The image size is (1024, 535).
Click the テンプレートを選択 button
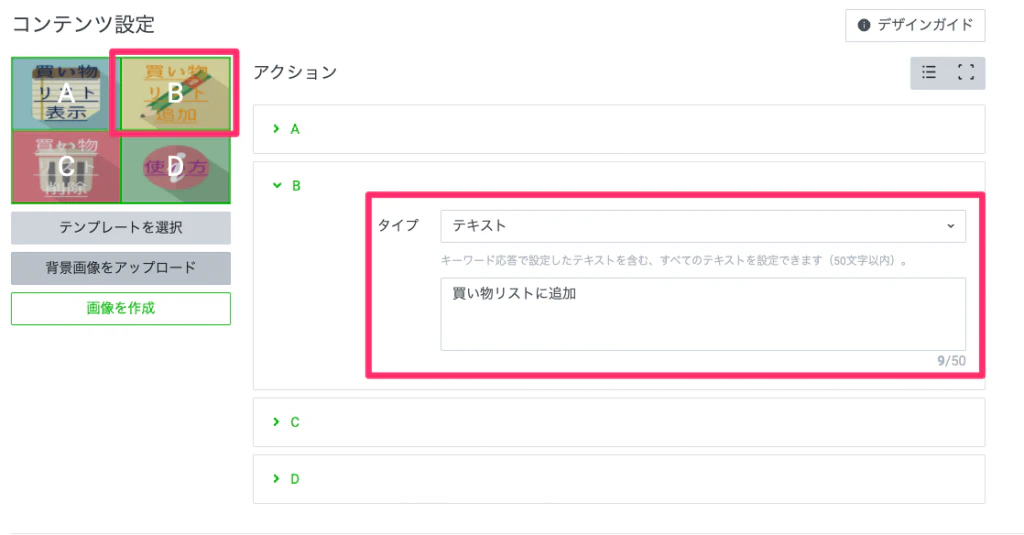(x=121, y=228)
